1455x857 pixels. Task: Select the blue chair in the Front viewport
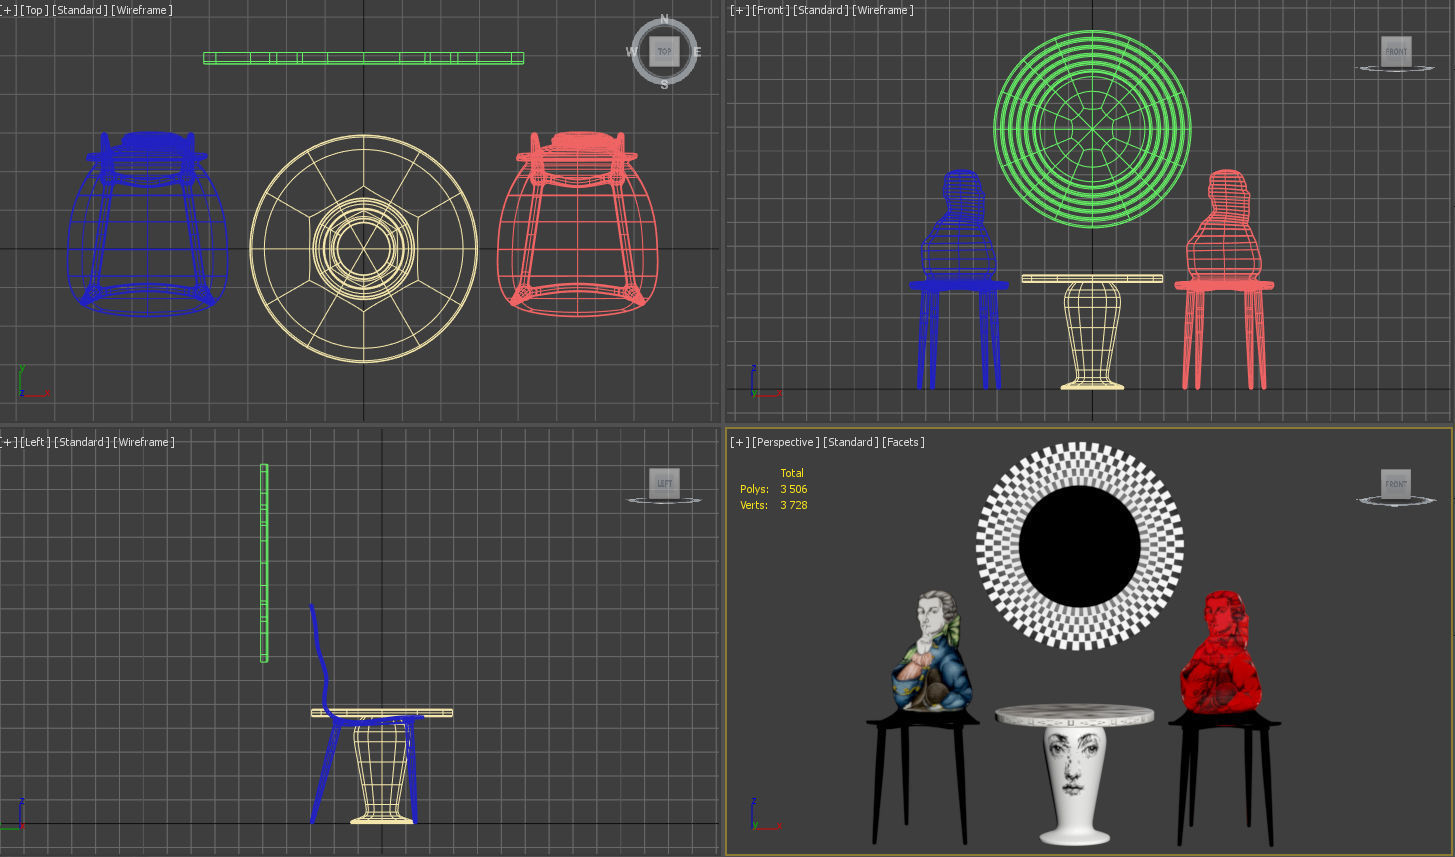point(958,279)
